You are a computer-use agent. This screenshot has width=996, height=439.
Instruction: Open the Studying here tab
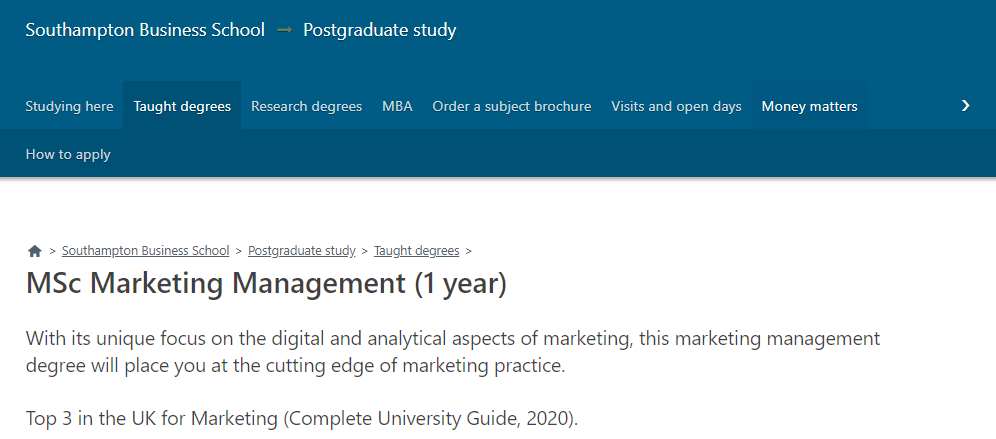click(69, 106)
